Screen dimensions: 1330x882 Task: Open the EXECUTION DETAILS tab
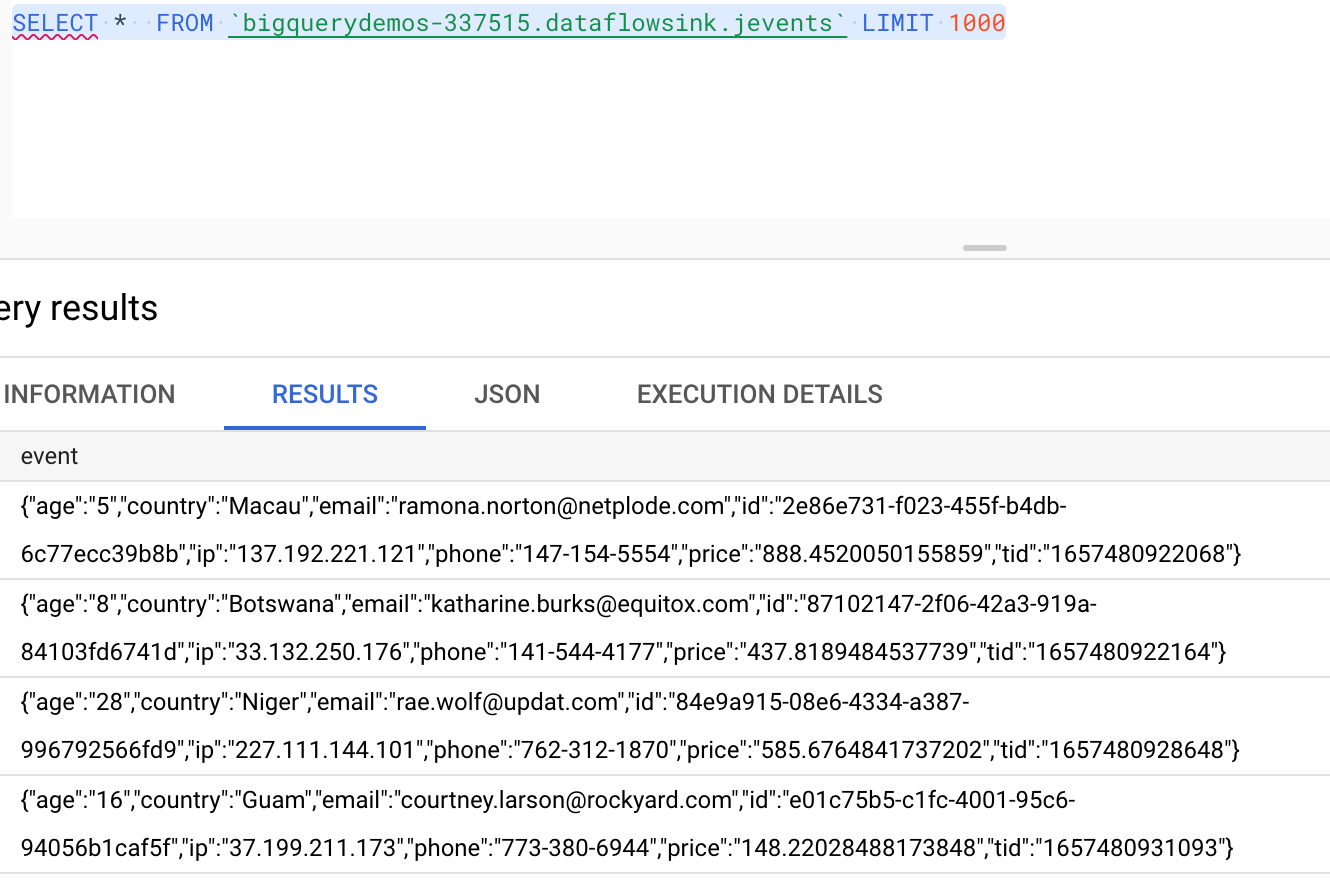(x=759, y=394)
